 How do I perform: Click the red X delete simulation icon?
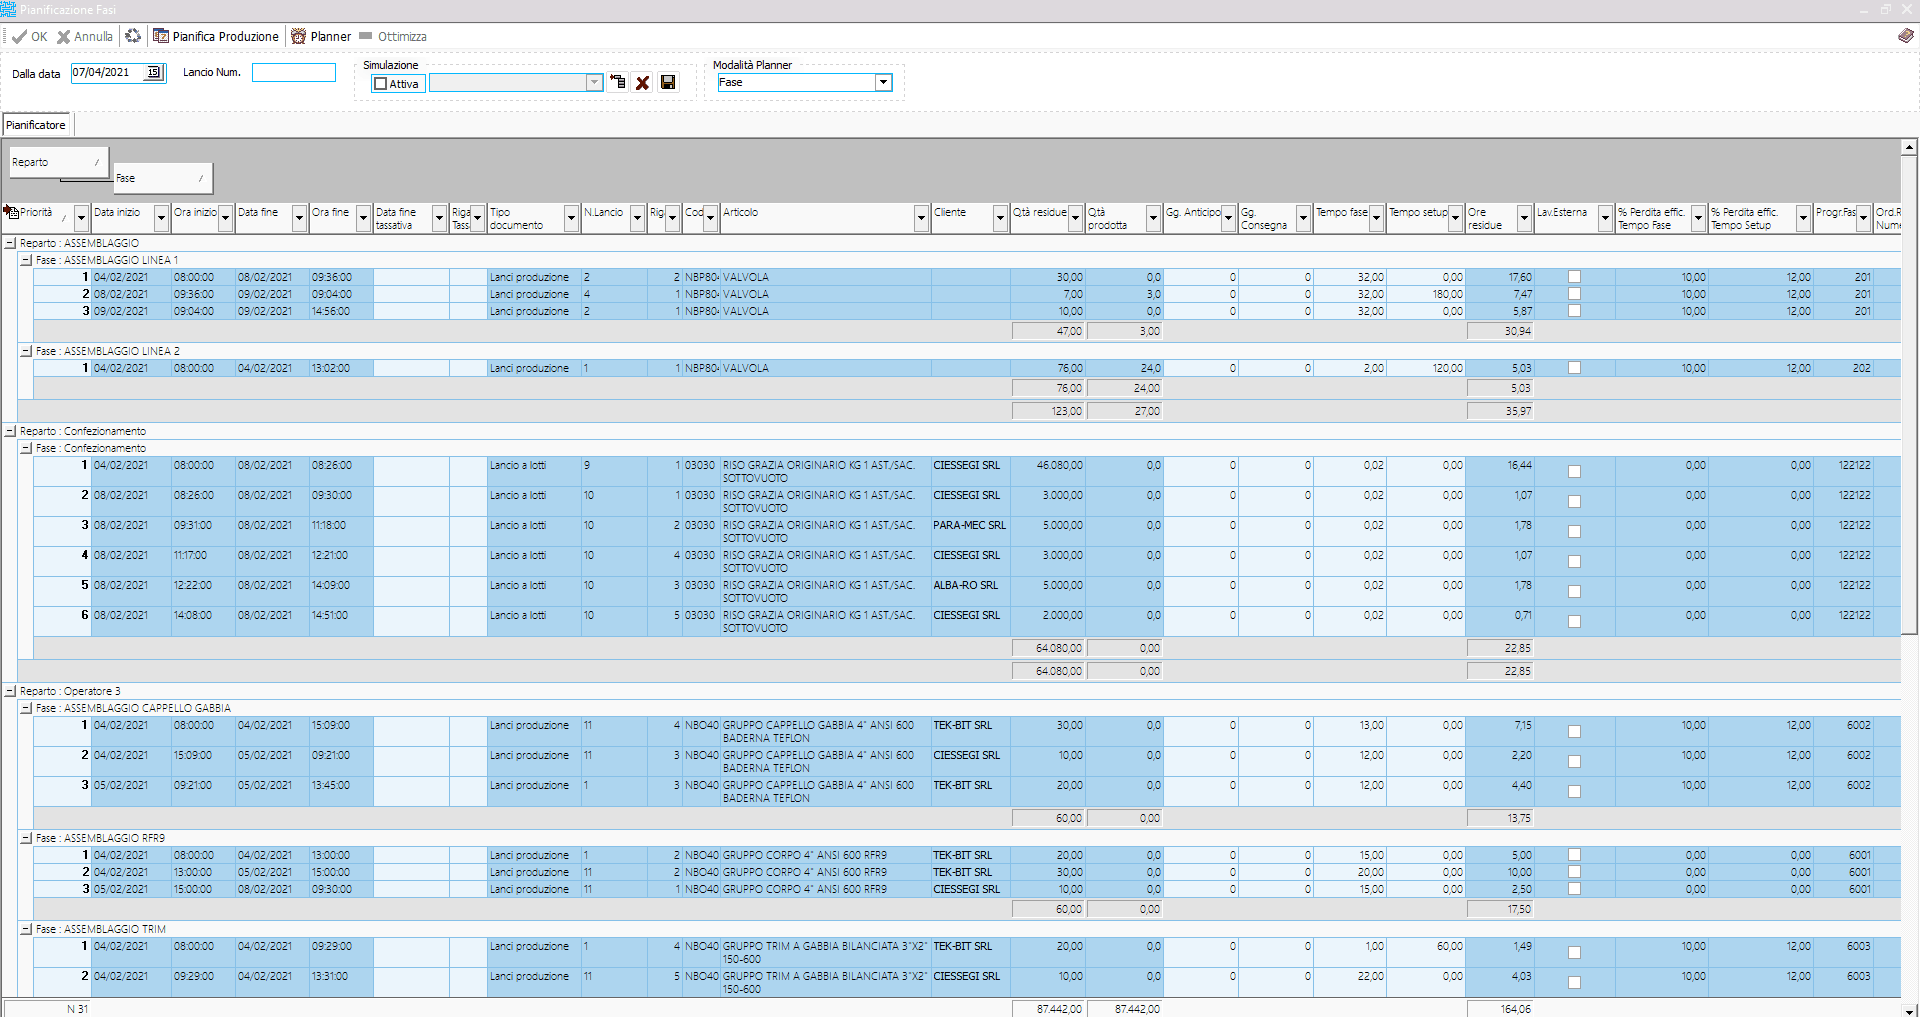pyautogui.click(x=643, y=83)
